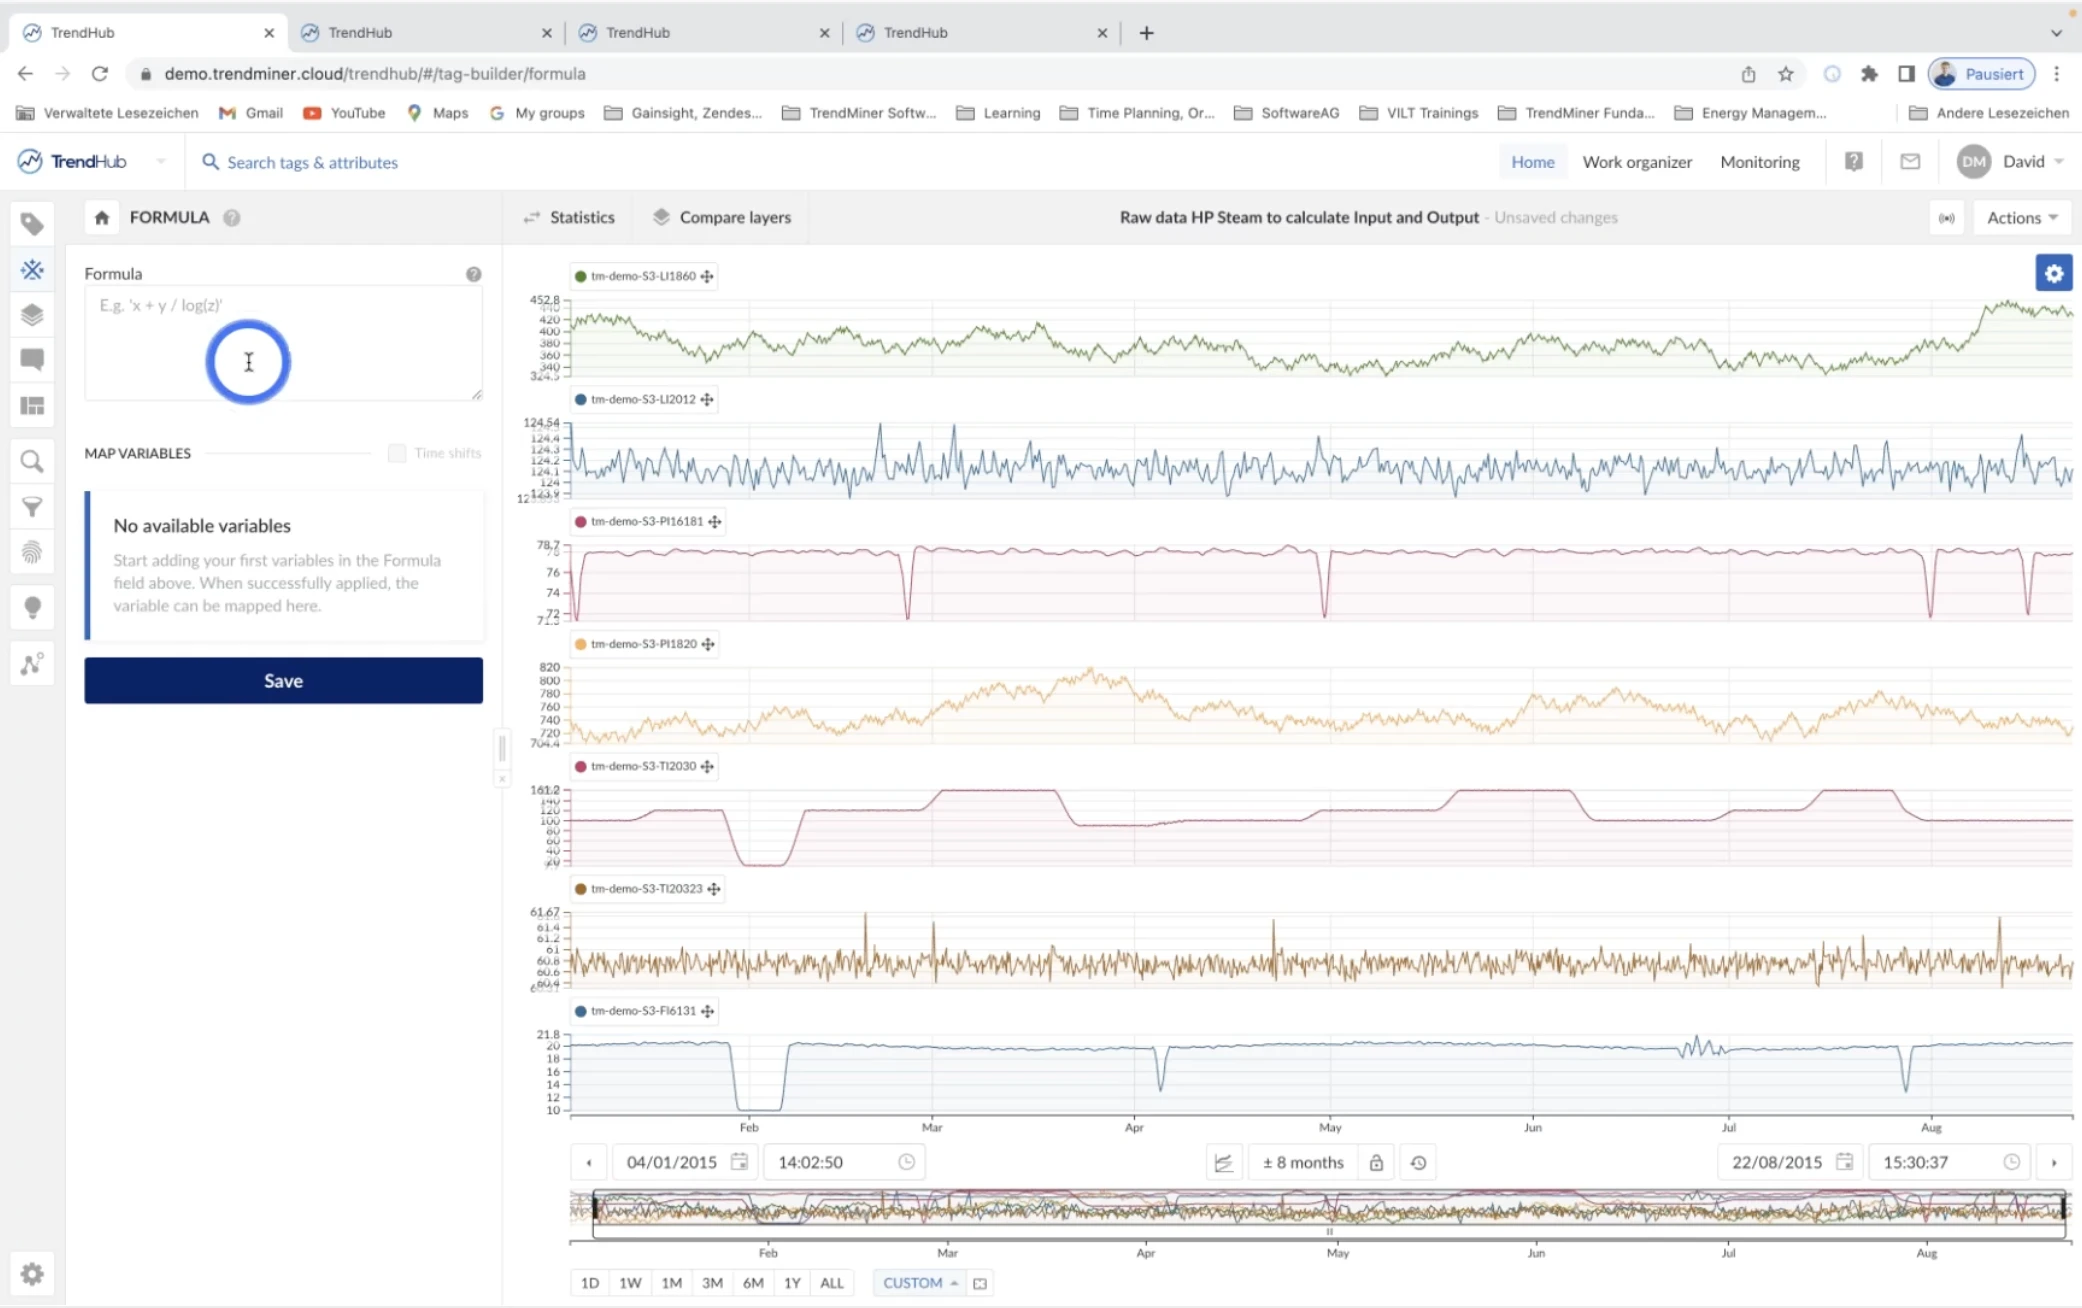
Task: Click the chart settings gear button
Action: pos(2053,273)
